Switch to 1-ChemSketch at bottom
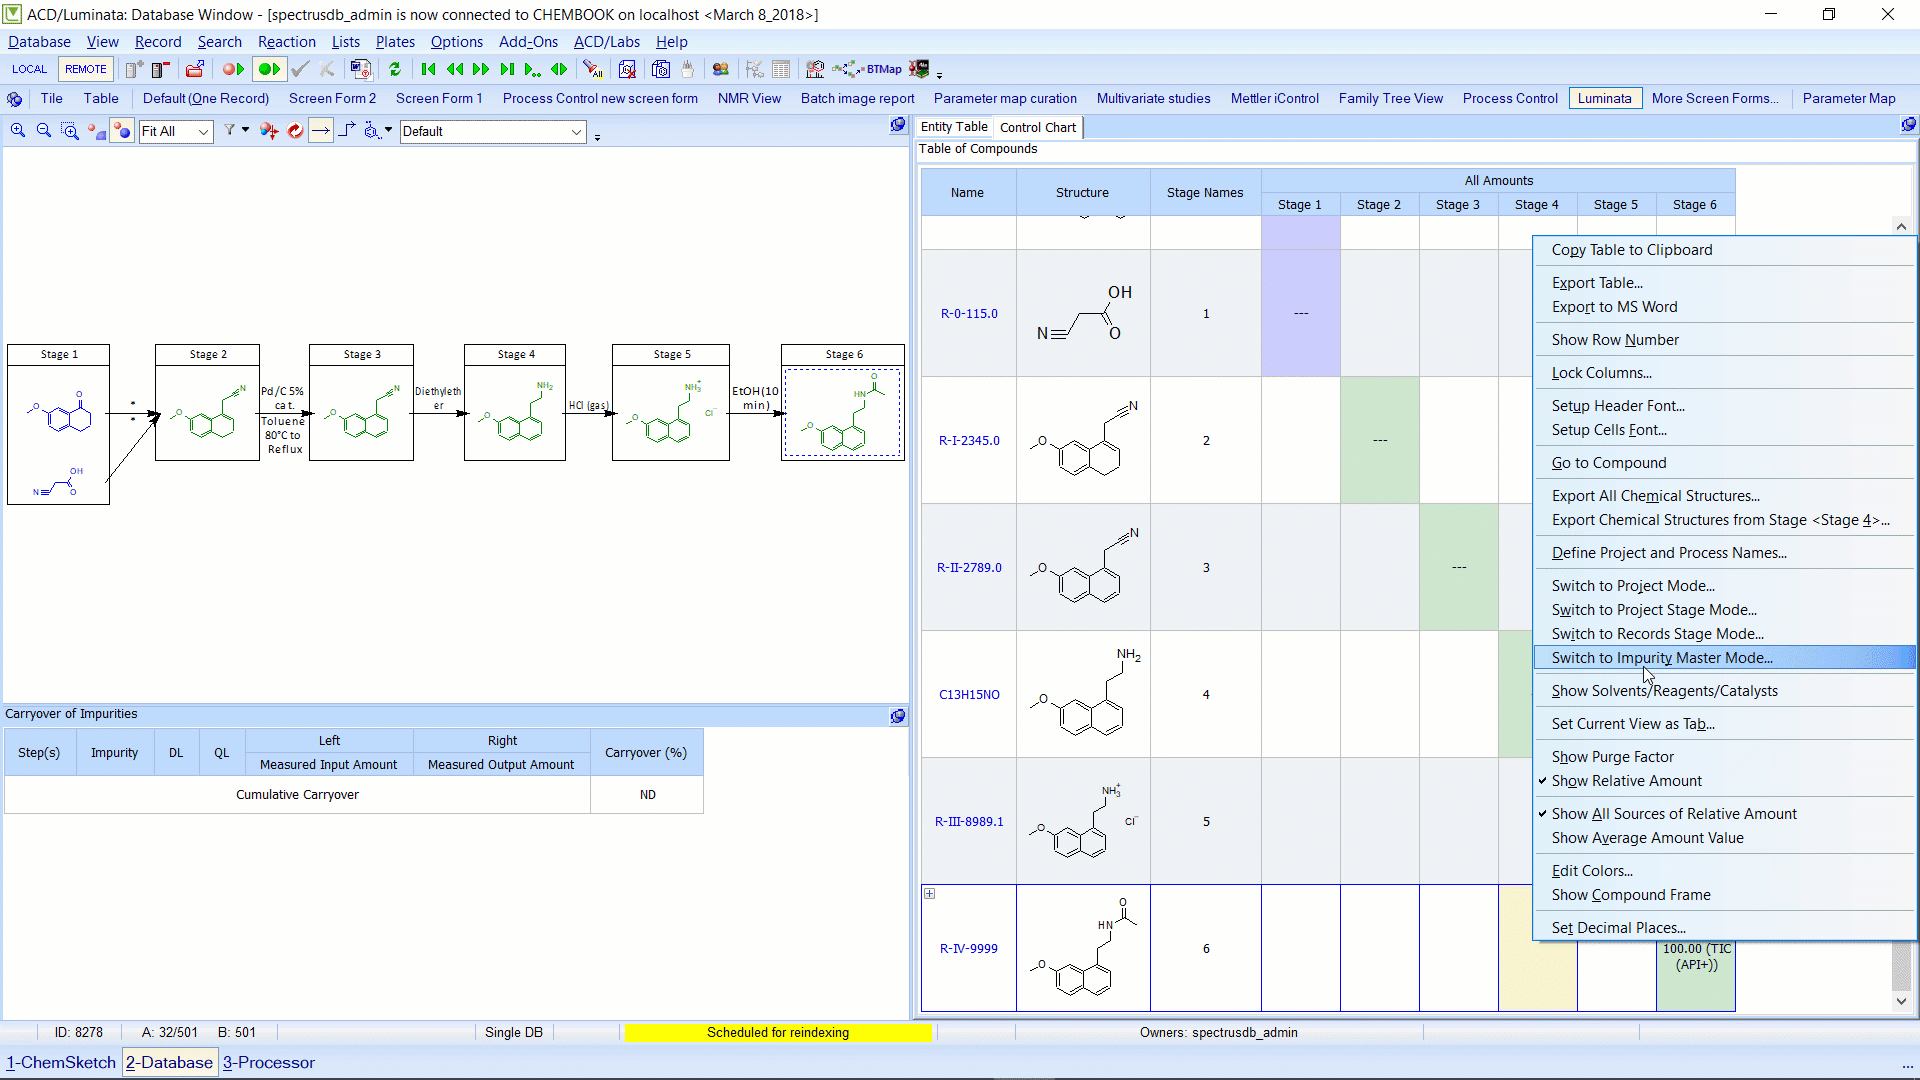Screen dimensions: 1920x1080 click(61, 1062)
